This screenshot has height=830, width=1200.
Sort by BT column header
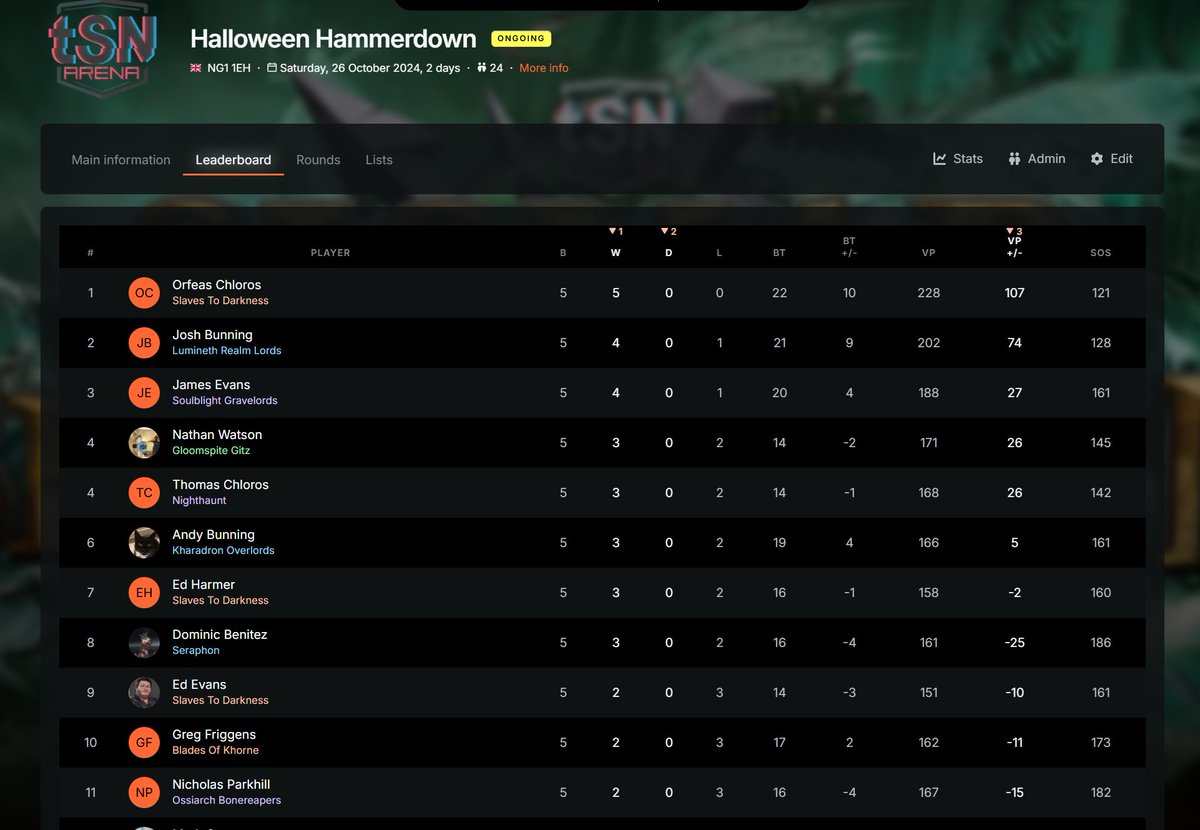(779, 253)
